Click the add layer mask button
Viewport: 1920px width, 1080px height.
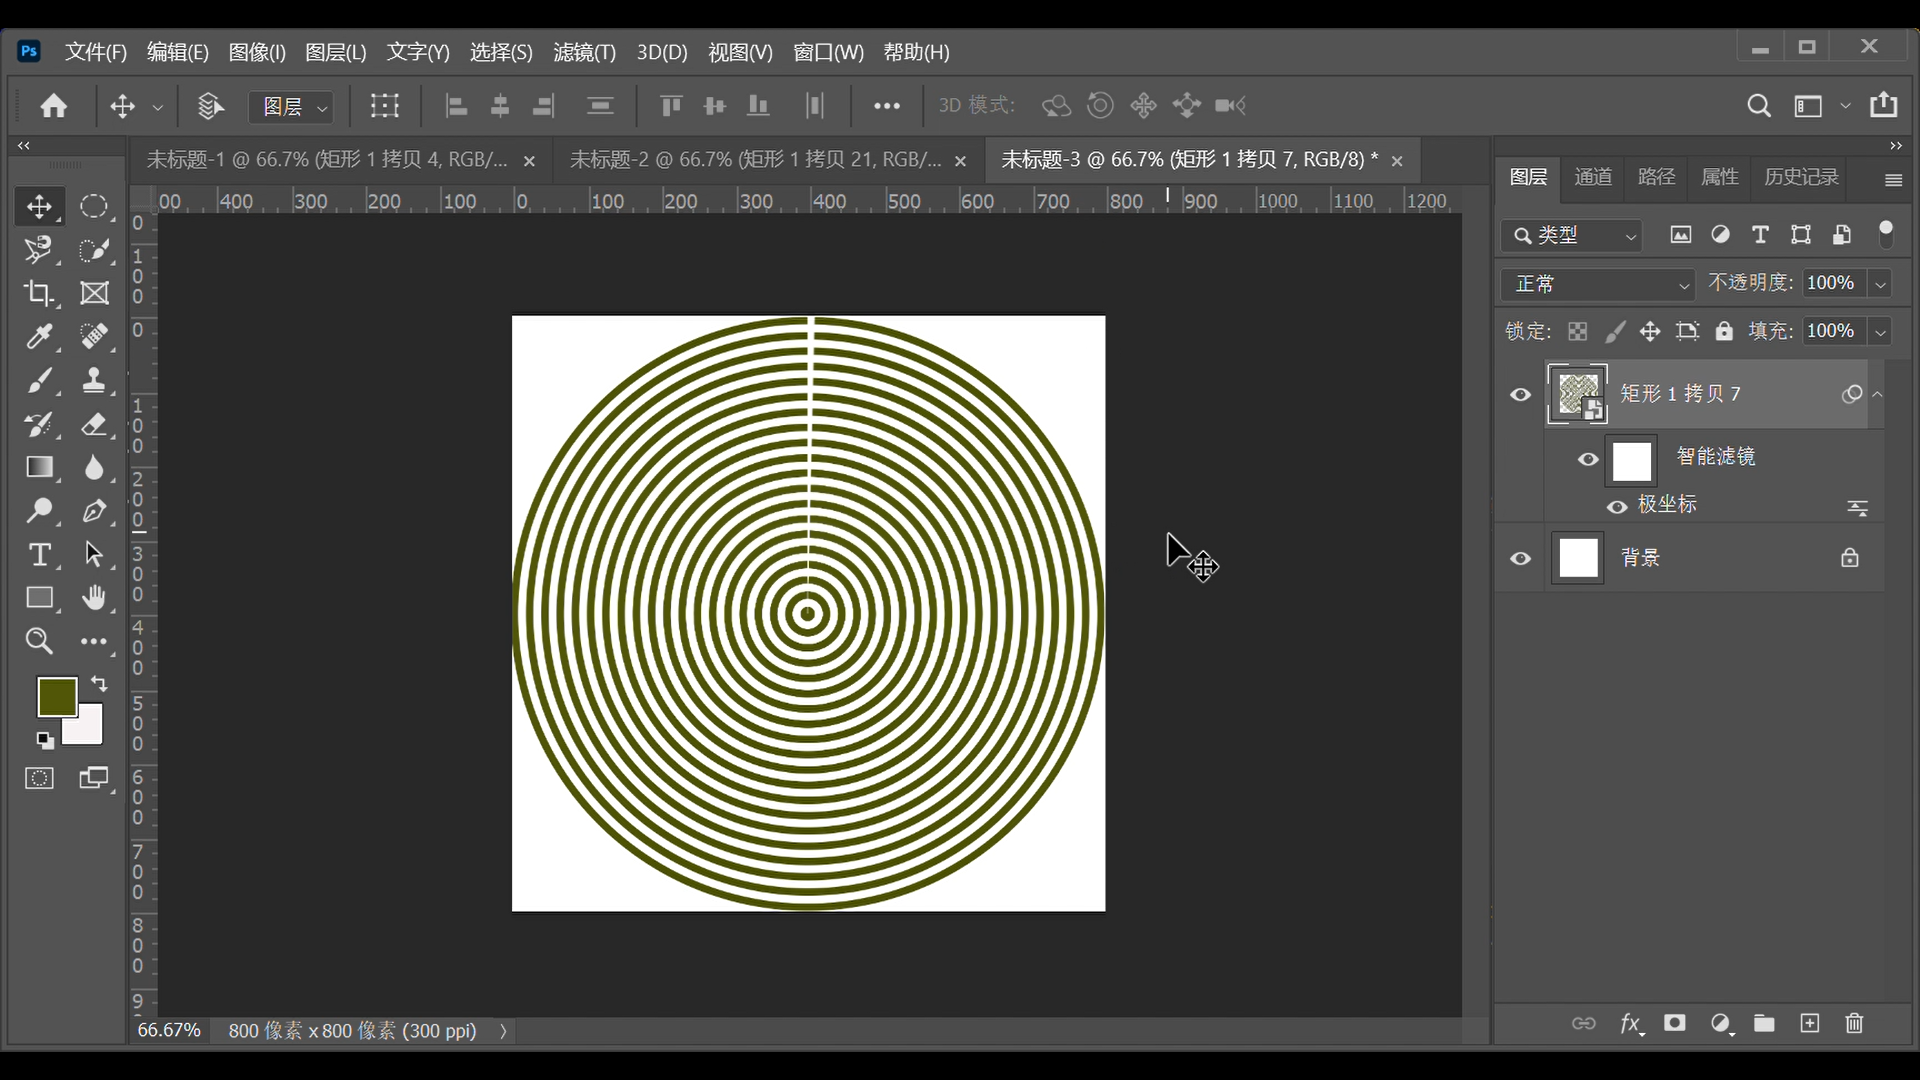(x=1675, y=1023)
